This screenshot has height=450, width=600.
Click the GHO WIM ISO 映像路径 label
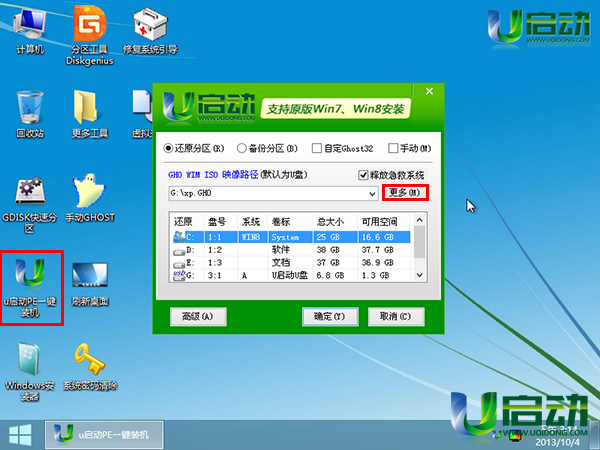[213, 175]
